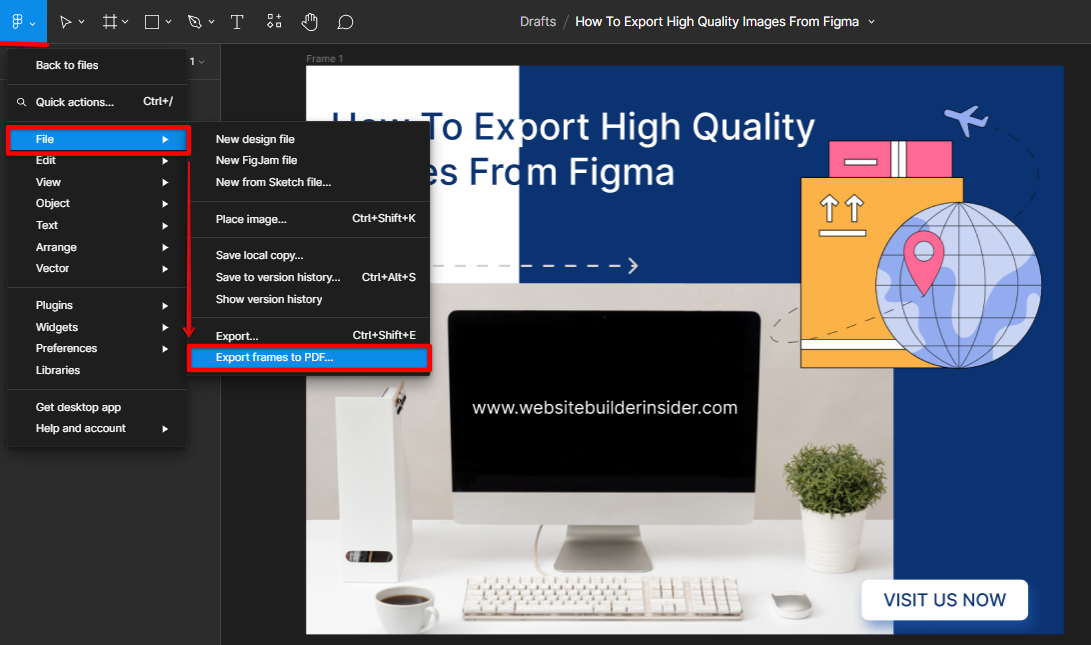Open the Help and account submenu arrow

click(x=165, y=429)
